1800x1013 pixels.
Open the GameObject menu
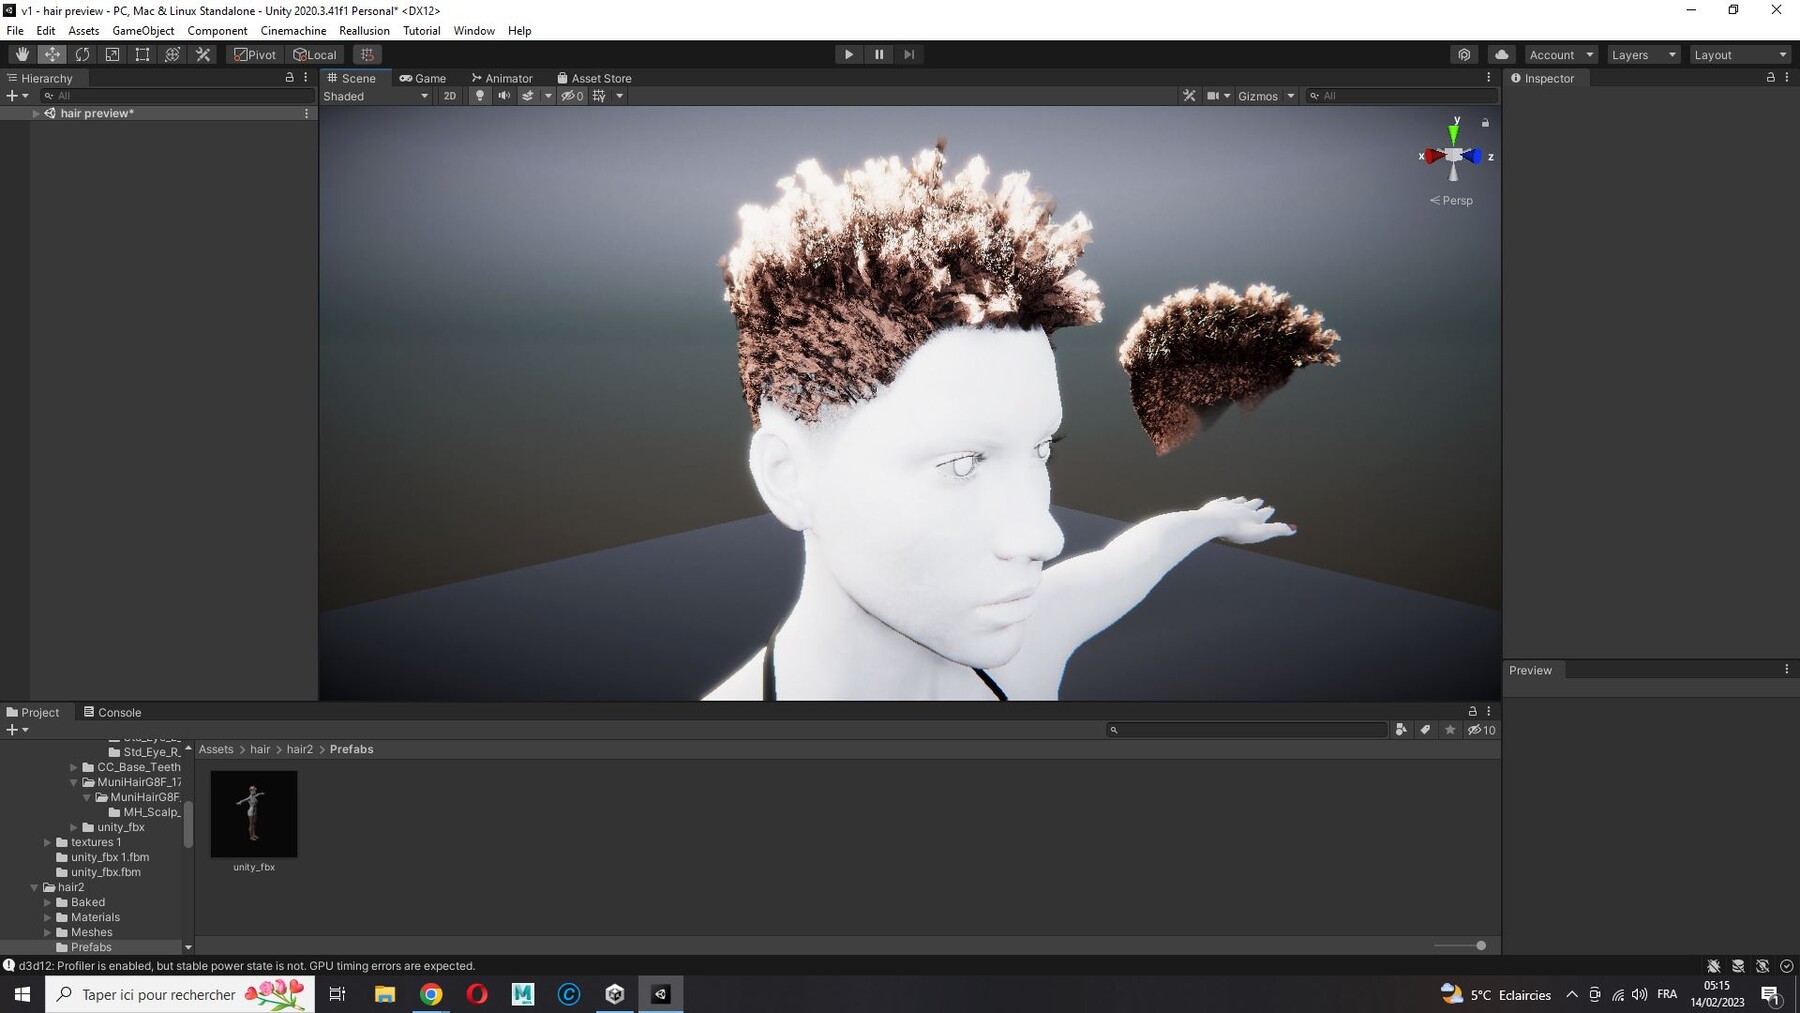(x=143, y=31)
